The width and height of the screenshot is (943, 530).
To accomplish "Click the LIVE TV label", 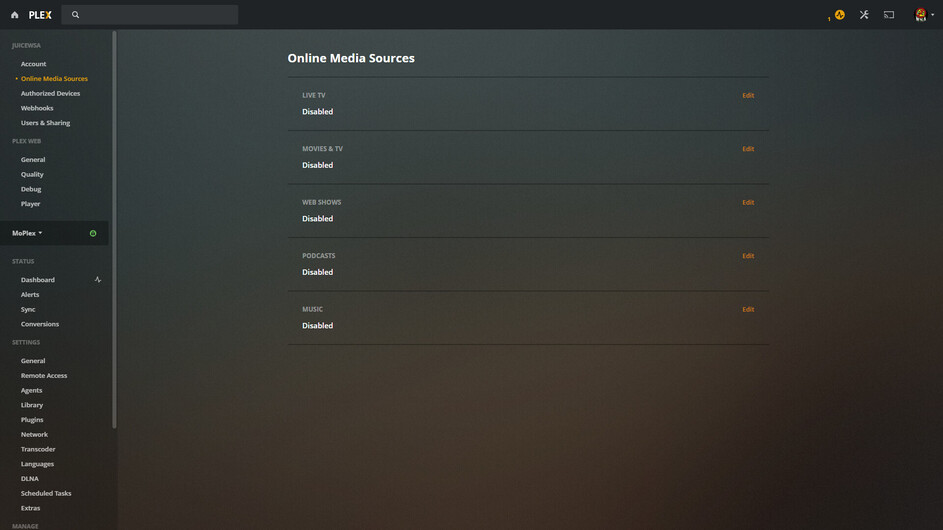I will pyautogui.click(x=313, y=96).
